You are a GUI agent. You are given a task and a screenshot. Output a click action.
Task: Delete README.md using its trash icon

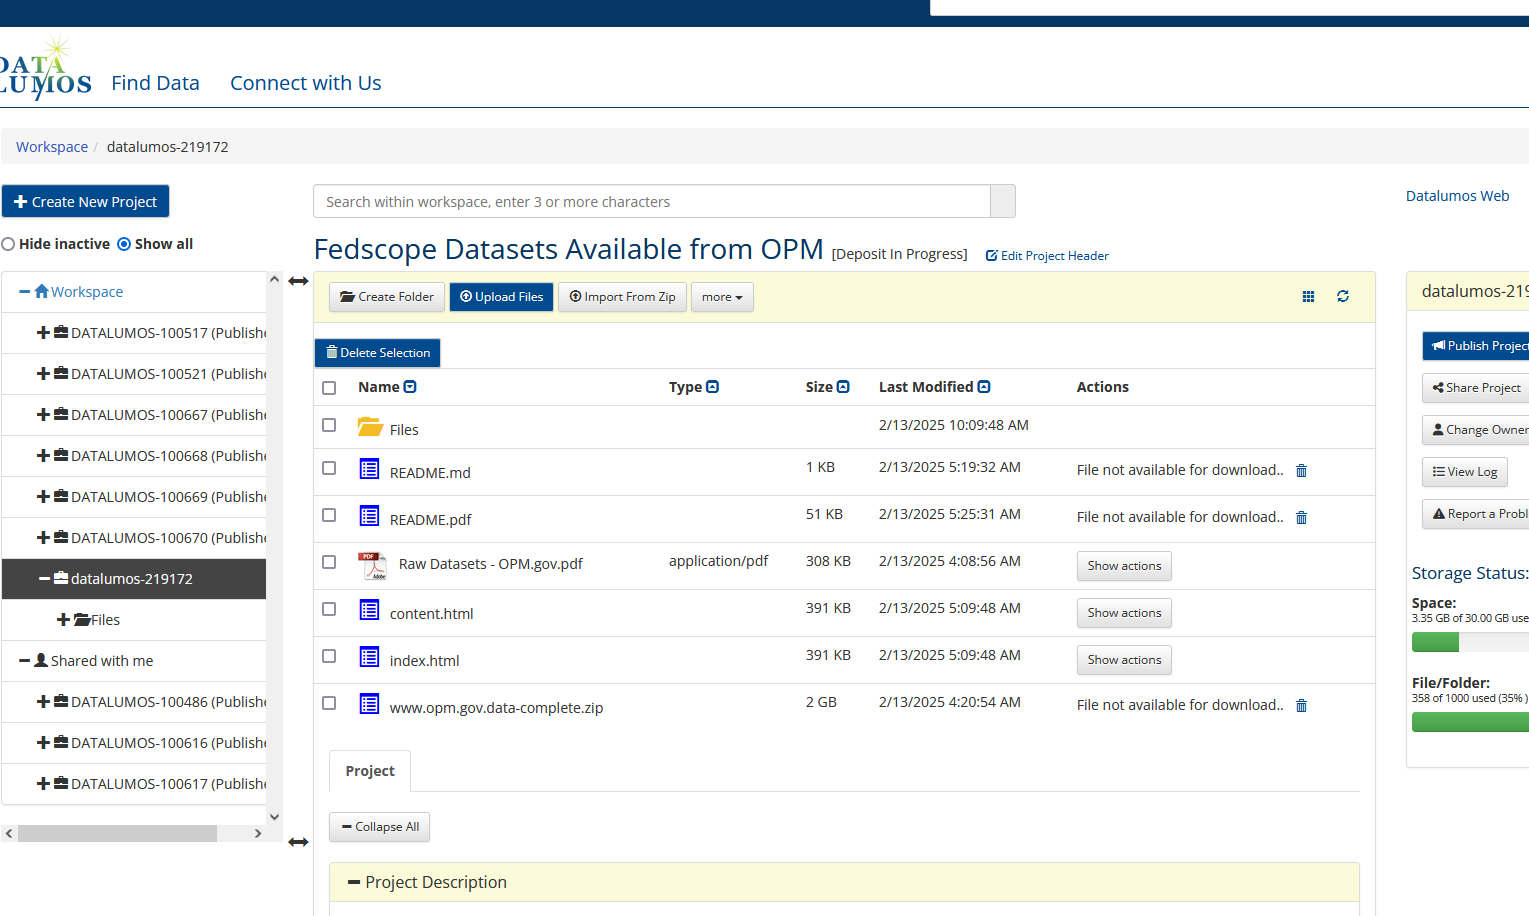click(x=1301, y=471)
